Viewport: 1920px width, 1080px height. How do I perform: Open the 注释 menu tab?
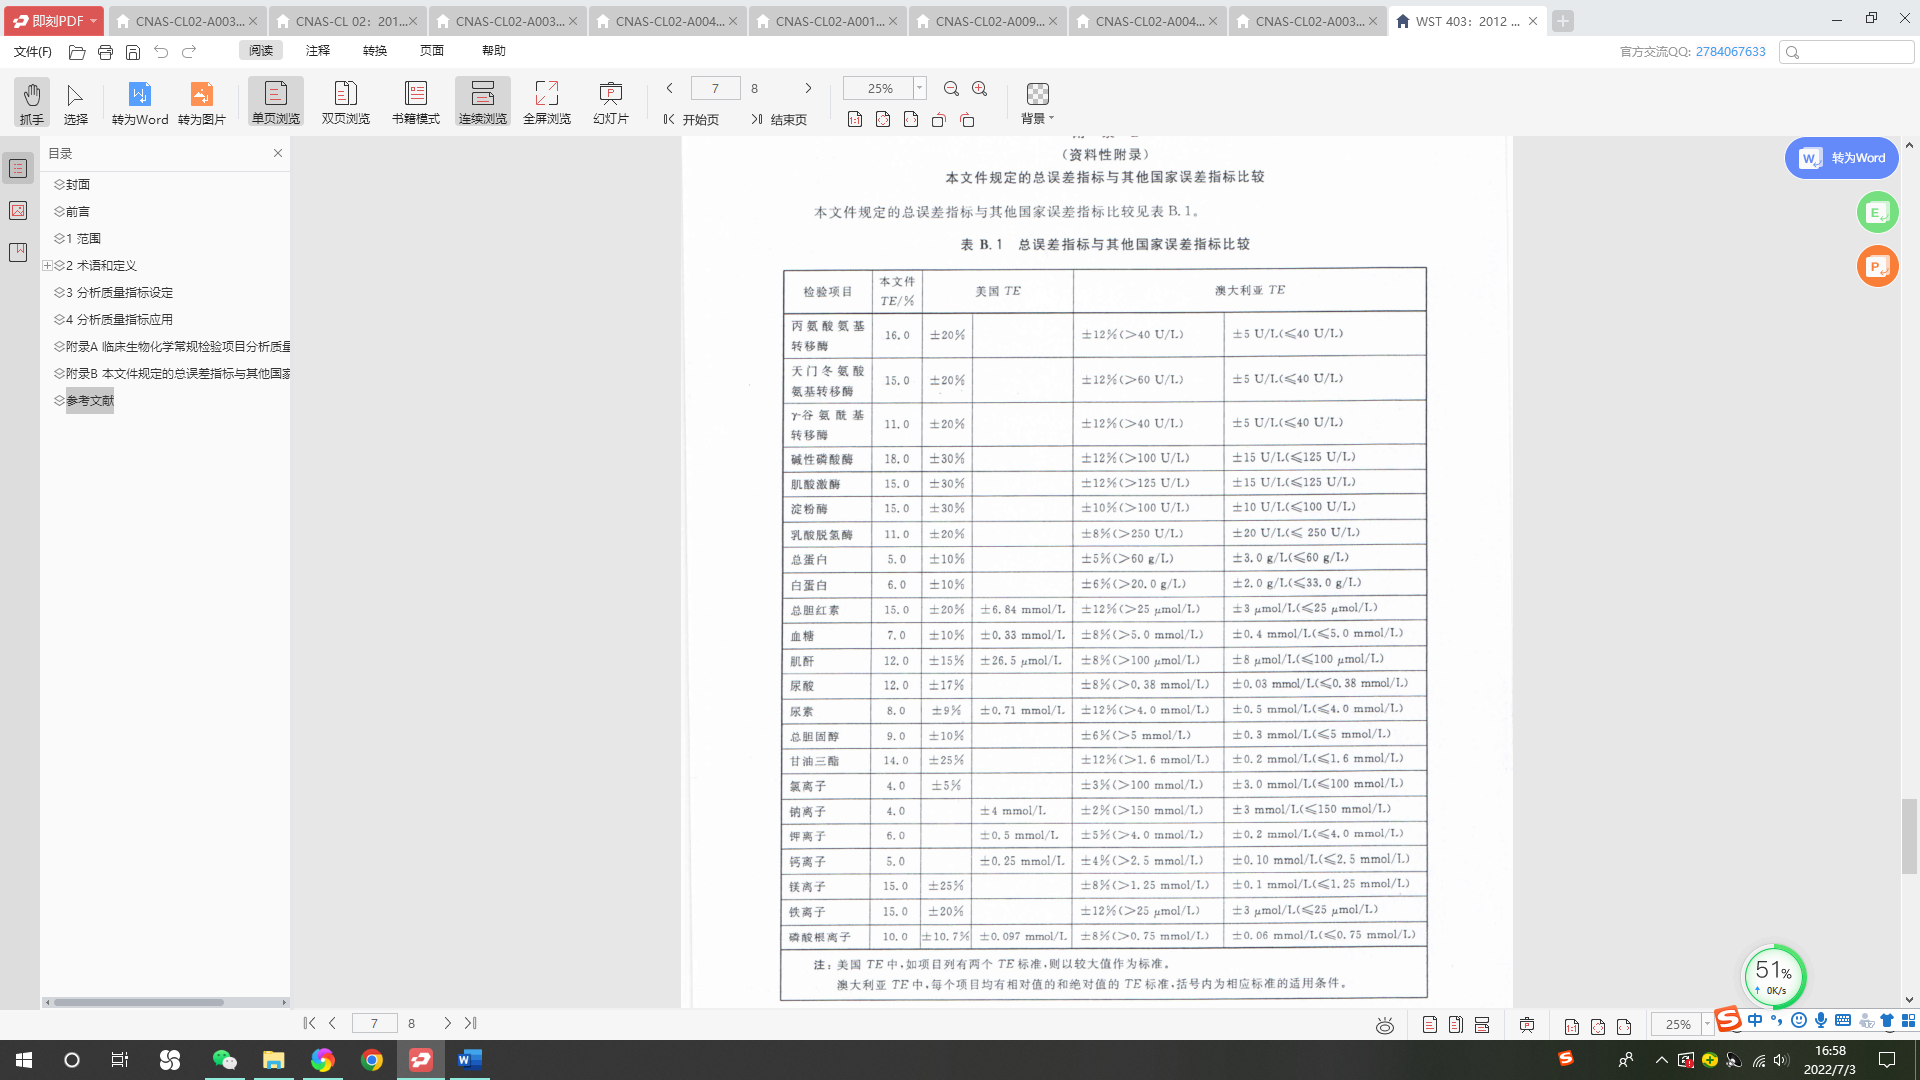tap(318, 51)
